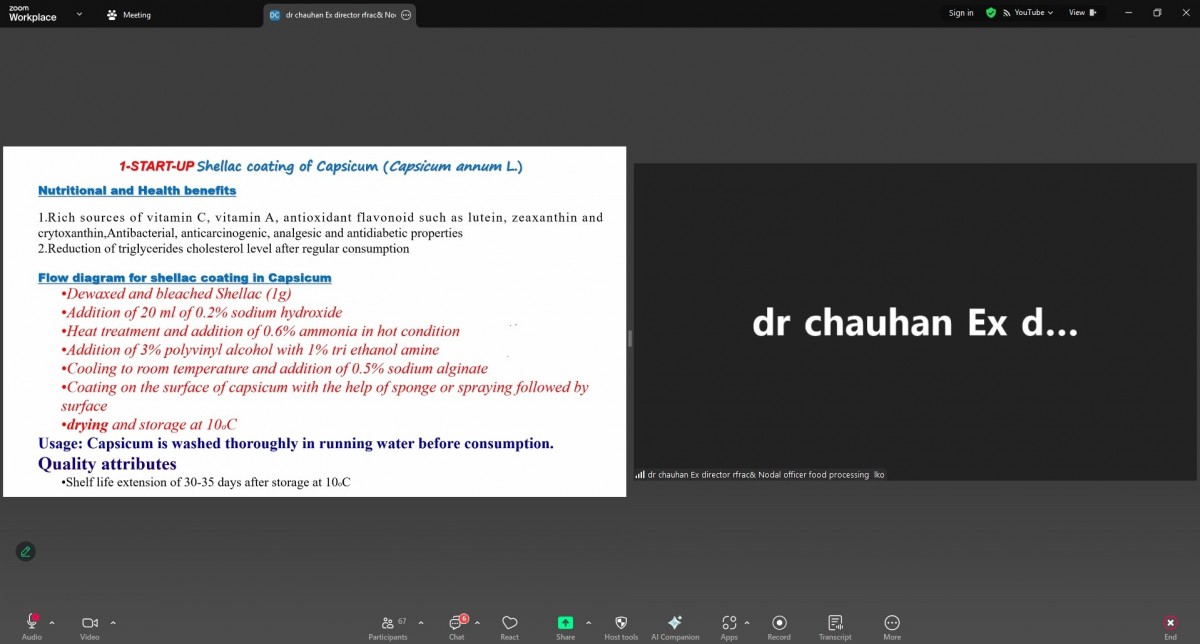Open the View layout menu
The image size is (1200, 644).
[1082, 13]
